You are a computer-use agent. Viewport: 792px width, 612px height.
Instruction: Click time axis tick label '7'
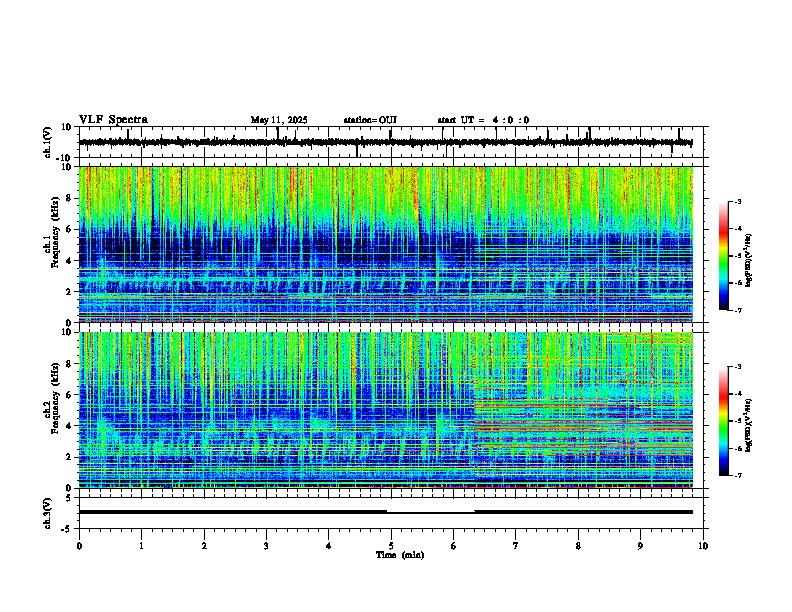tap(516, 546)
